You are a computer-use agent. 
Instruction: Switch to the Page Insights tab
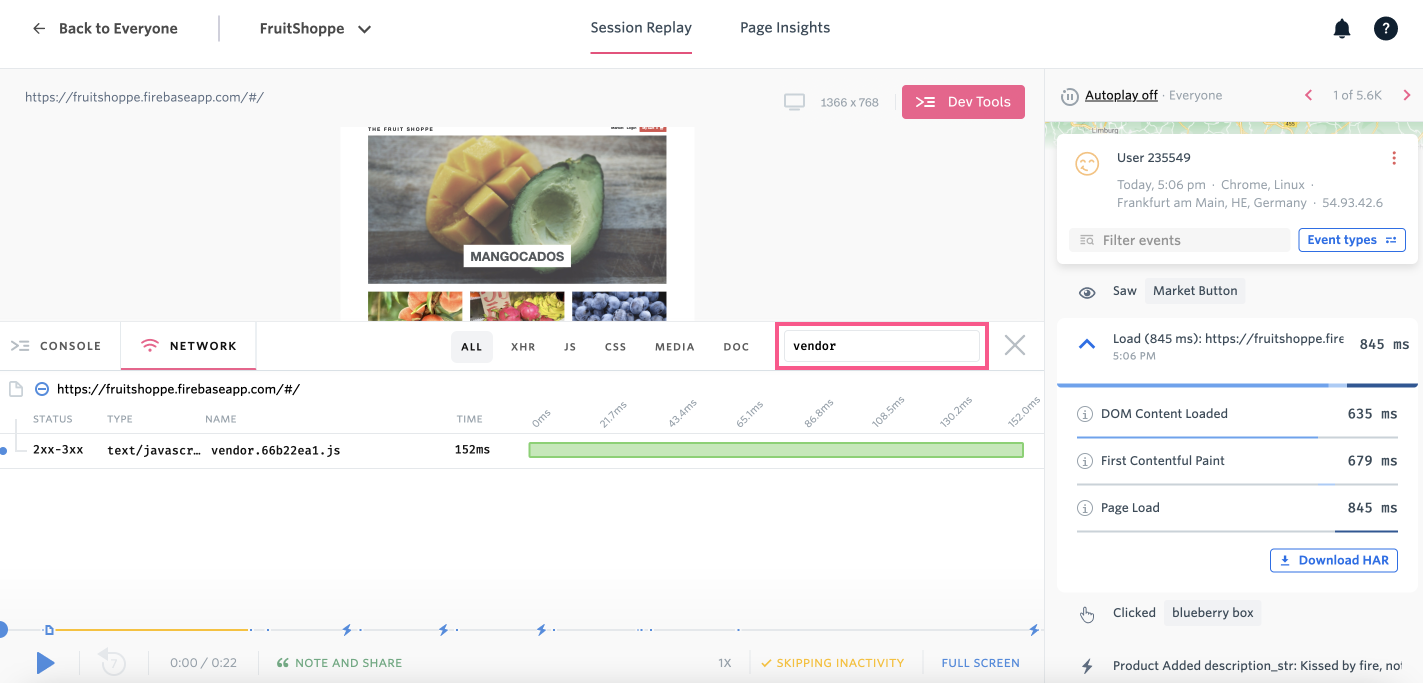coord(785,28)
